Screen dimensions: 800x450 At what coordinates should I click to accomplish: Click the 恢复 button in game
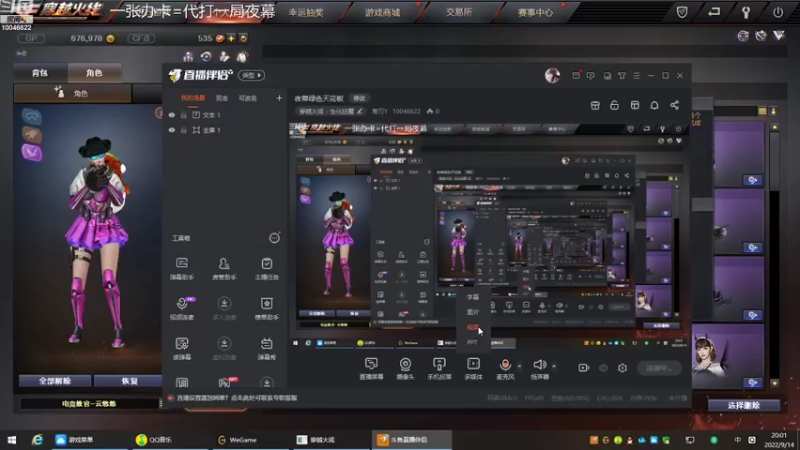129,381
